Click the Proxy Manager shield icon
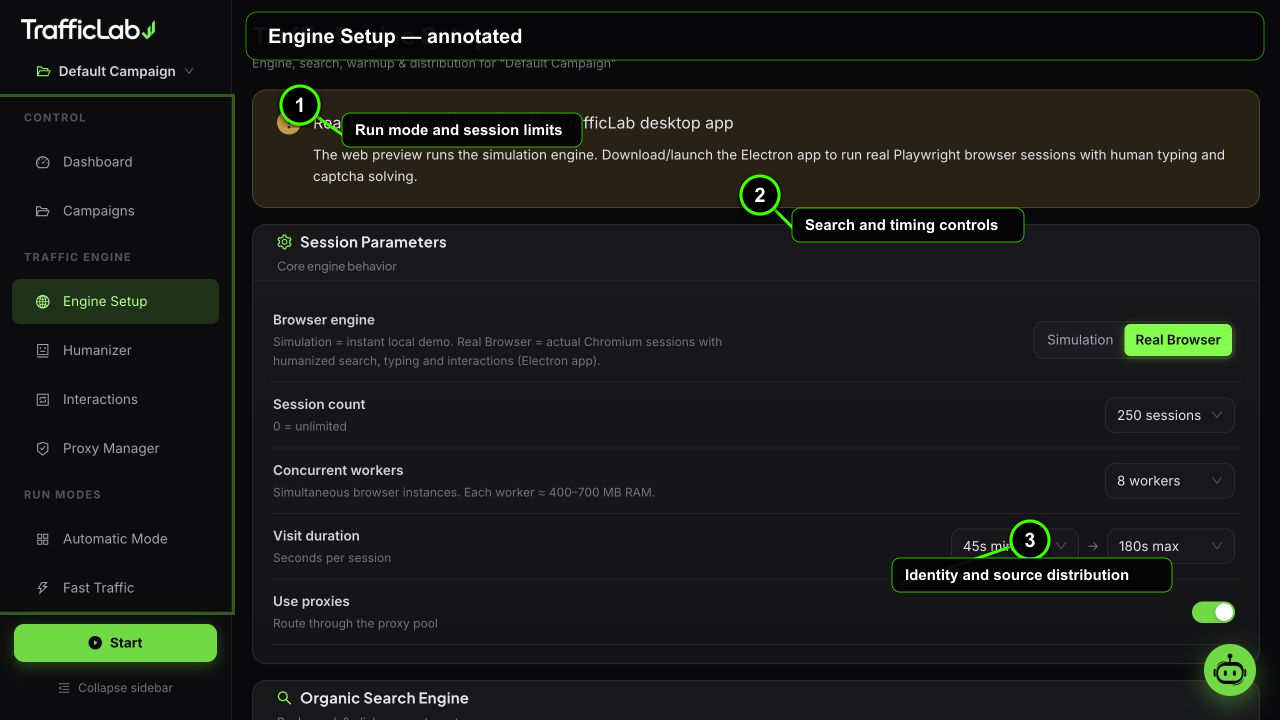Viewport: 1280px width, 720px height. (x=42, y=448)
